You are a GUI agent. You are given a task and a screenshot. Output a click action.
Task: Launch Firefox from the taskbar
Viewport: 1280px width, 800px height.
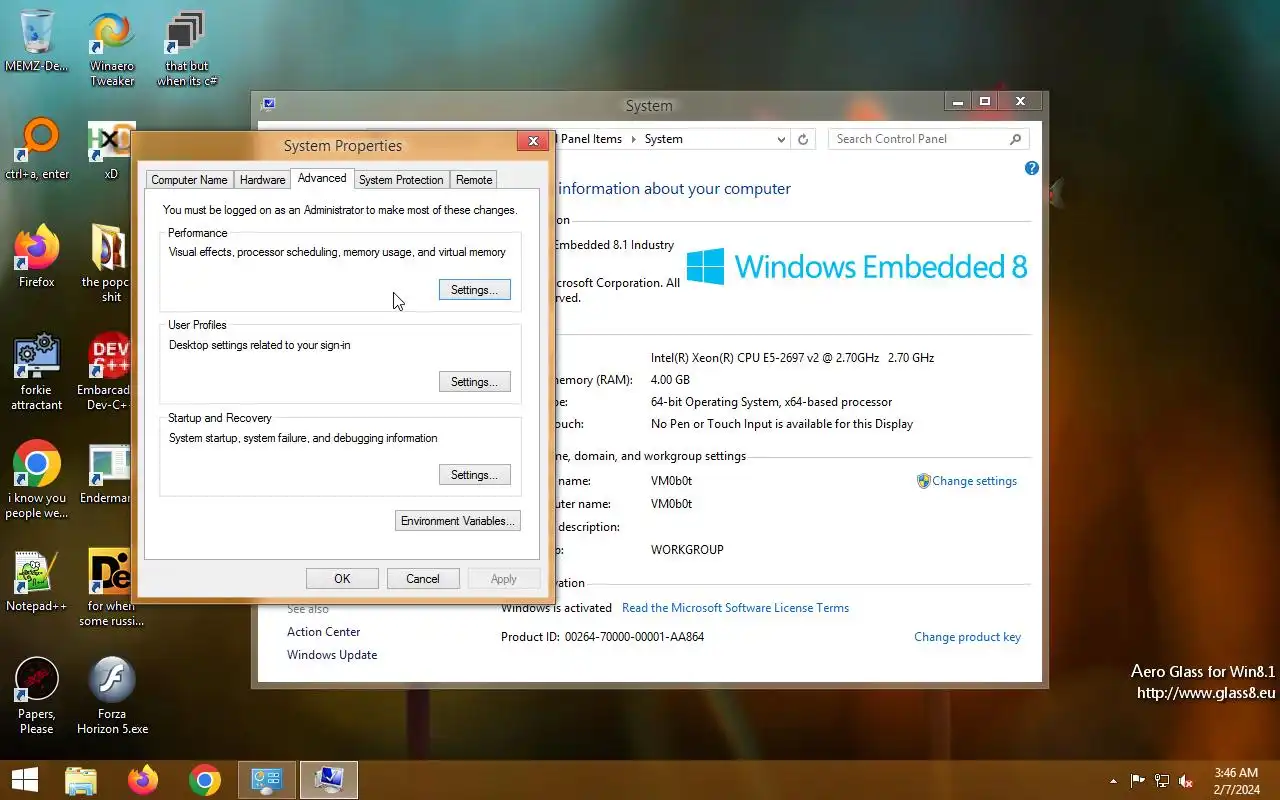143,780
